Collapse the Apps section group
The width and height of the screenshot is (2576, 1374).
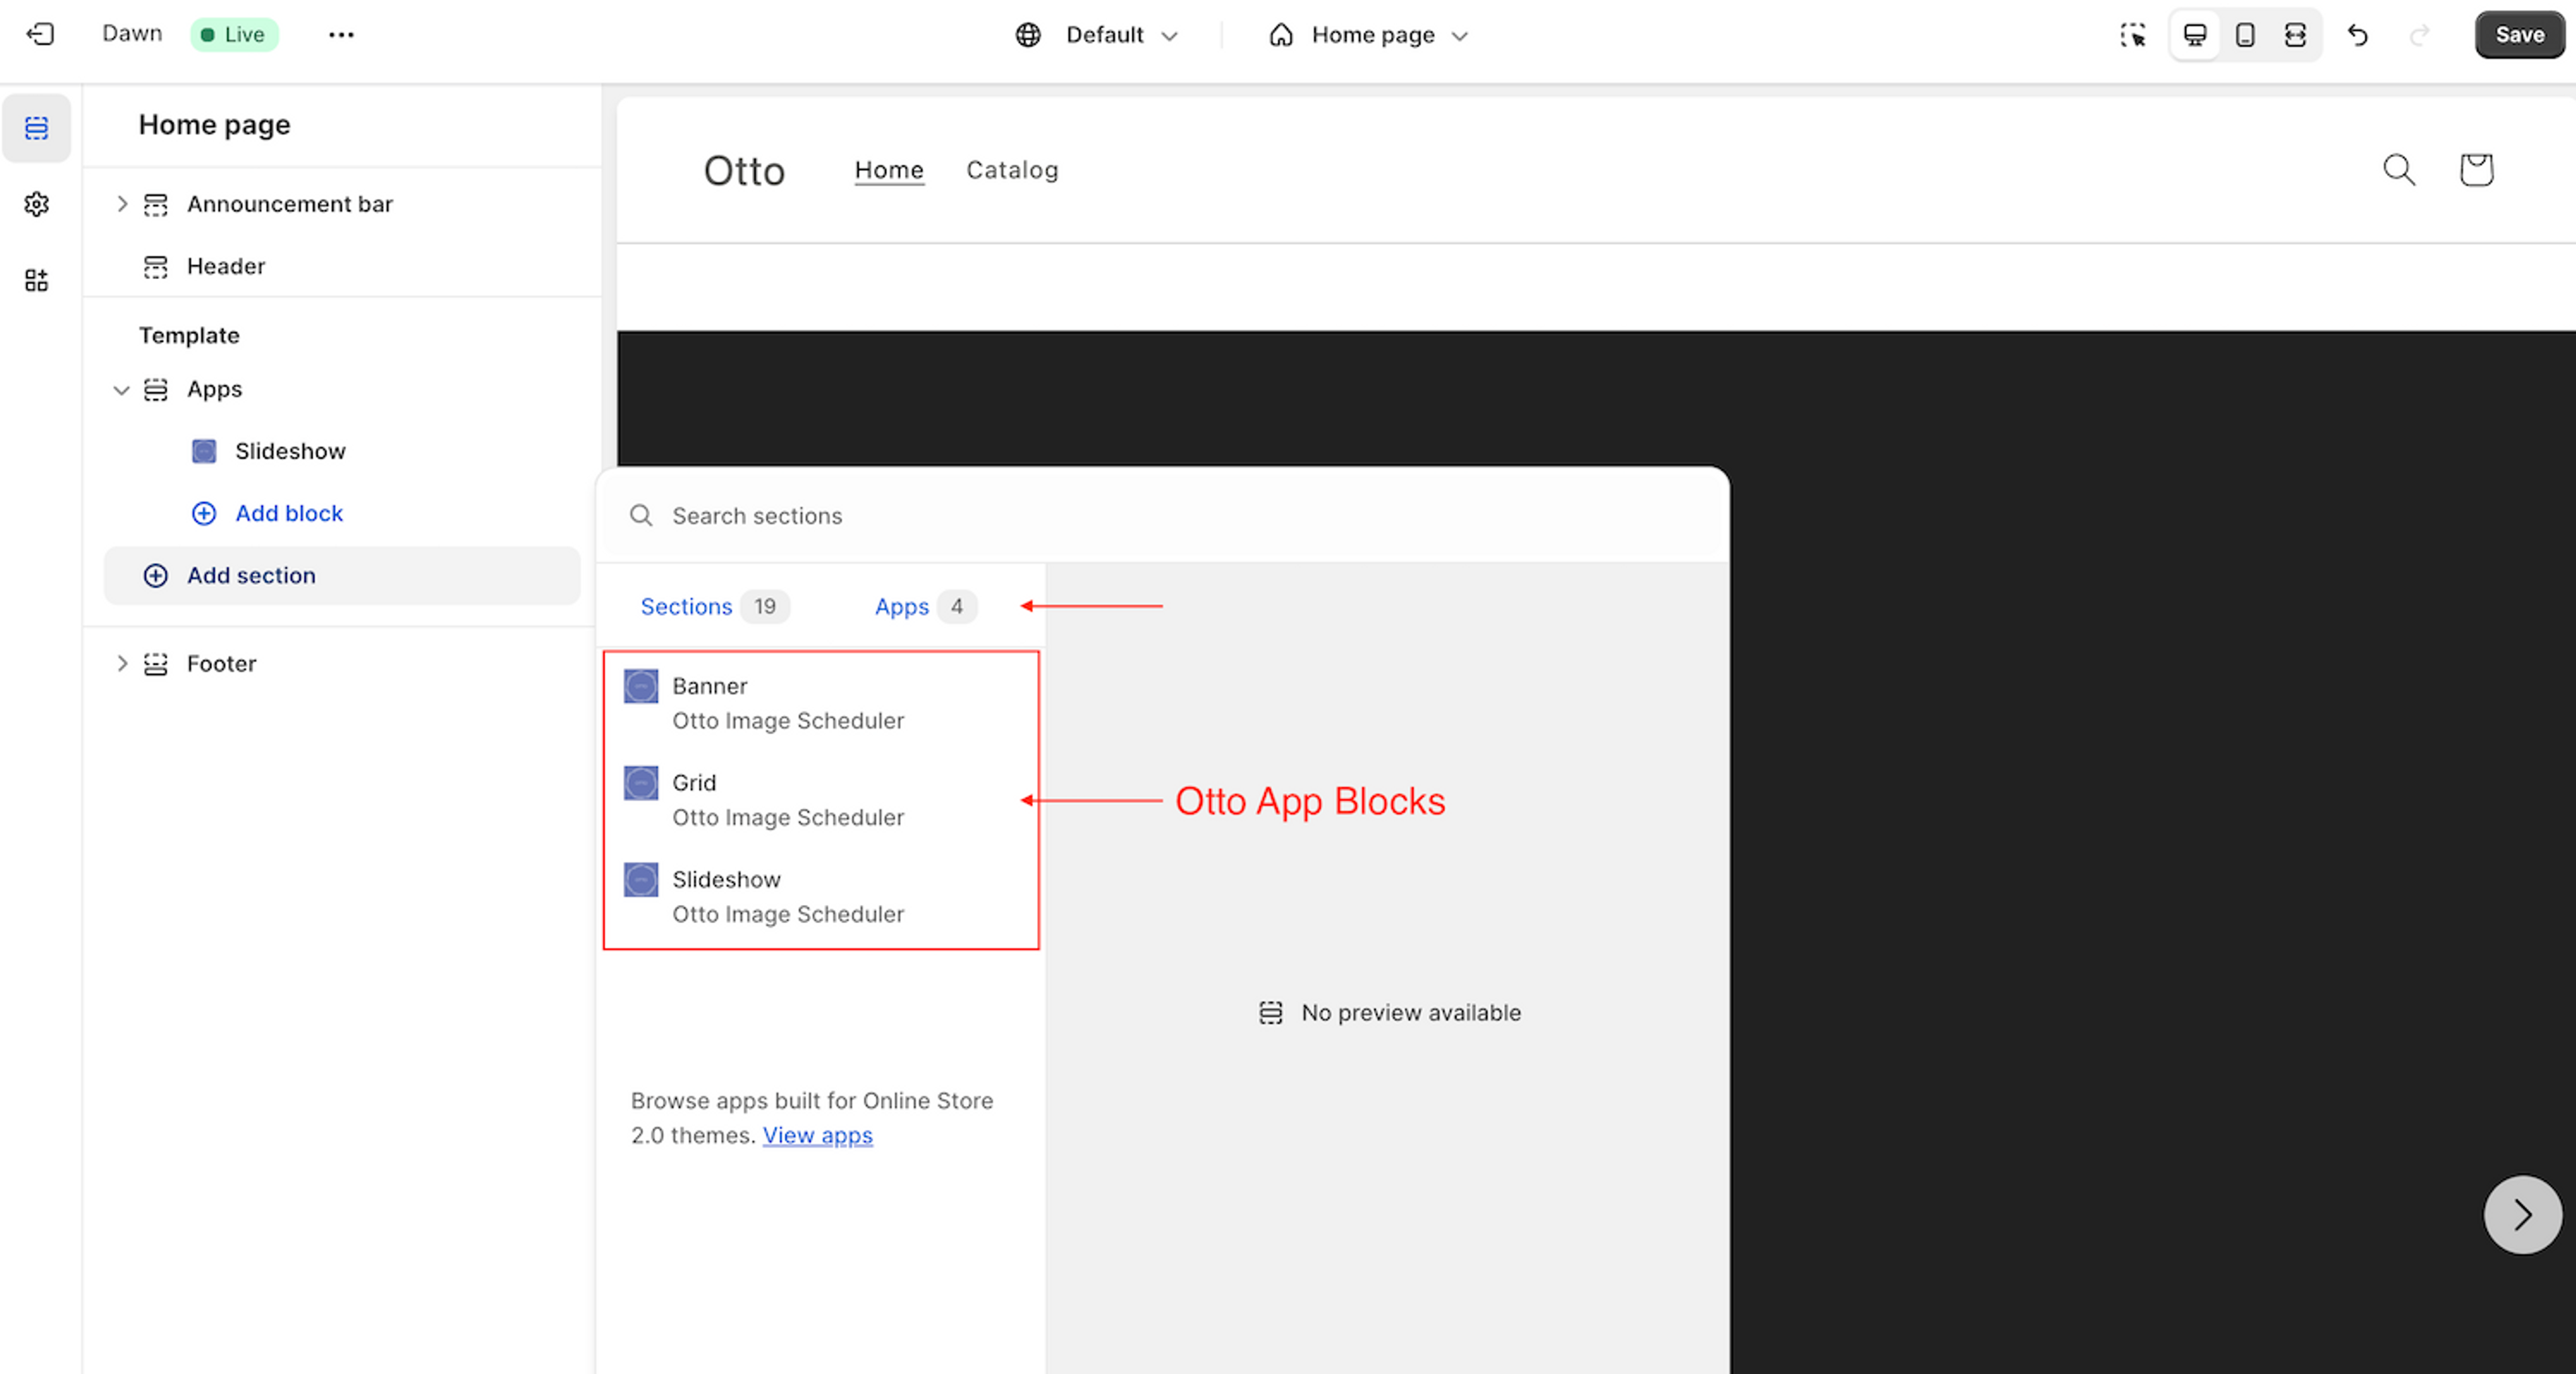pos(122,390)
